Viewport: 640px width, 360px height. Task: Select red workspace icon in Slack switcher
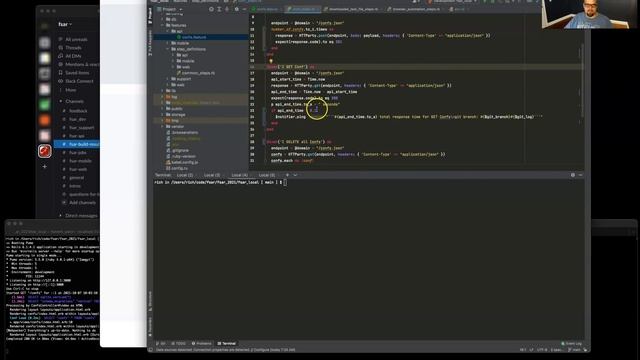44,151
